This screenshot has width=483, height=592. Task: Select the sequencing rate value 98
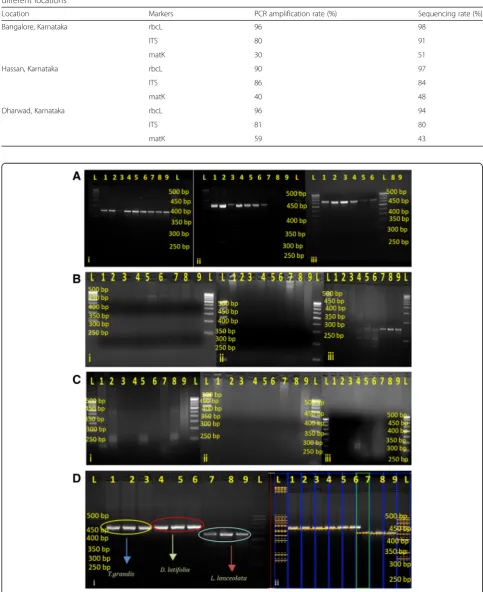(422, 27)
